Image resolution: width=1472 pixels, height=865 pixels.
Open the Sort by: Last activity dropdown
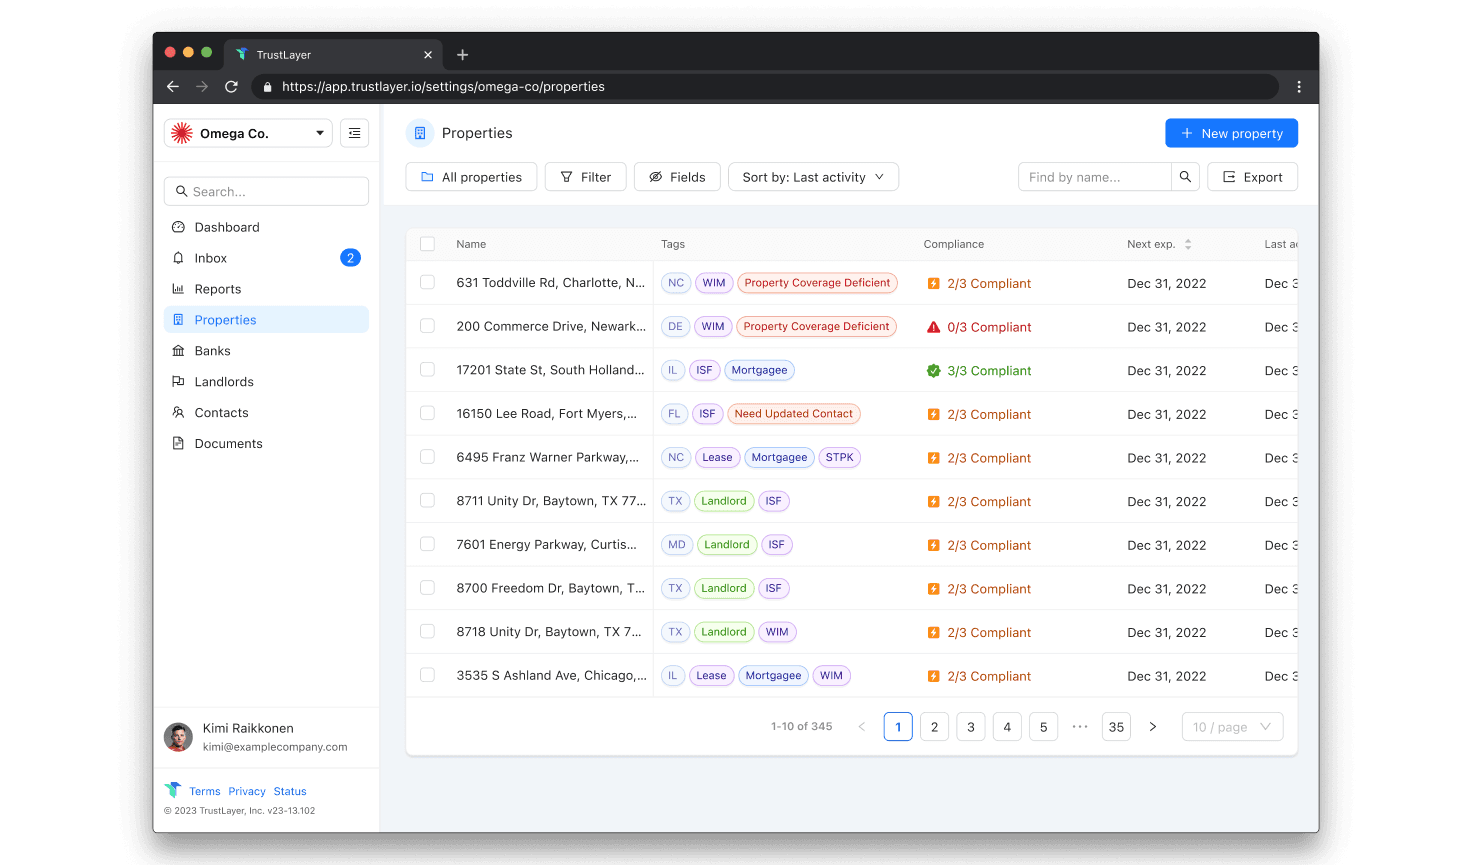[x=813, y=177]
